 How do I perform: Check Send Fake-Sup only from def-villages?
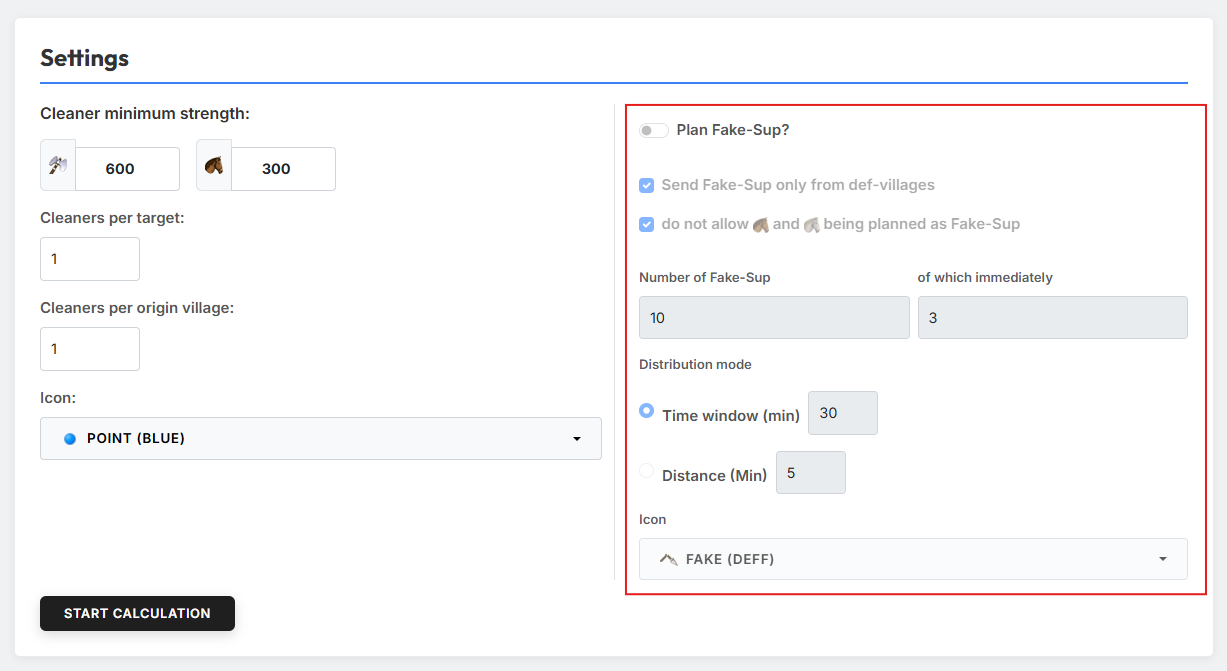pyautogui.click(x=647, y=185)
